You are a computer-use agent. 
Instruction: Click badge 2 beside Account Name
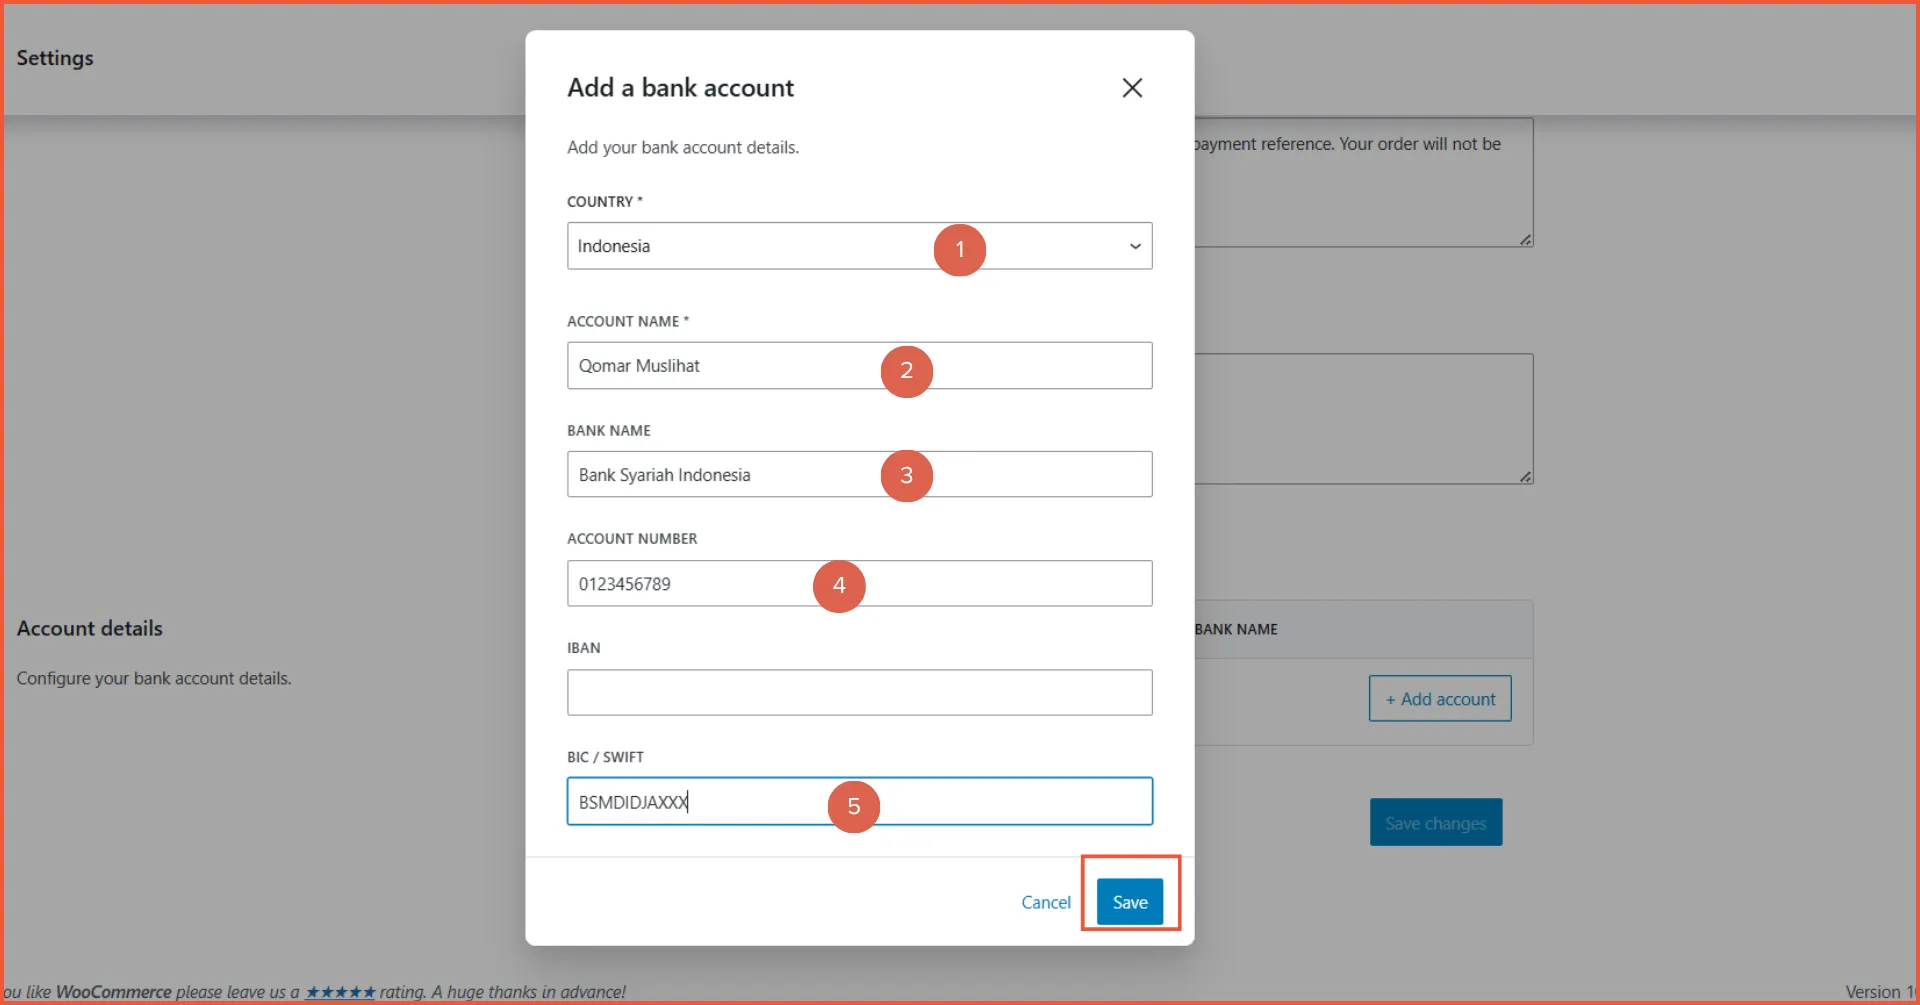pyautogui.click(x=905, y=371)
